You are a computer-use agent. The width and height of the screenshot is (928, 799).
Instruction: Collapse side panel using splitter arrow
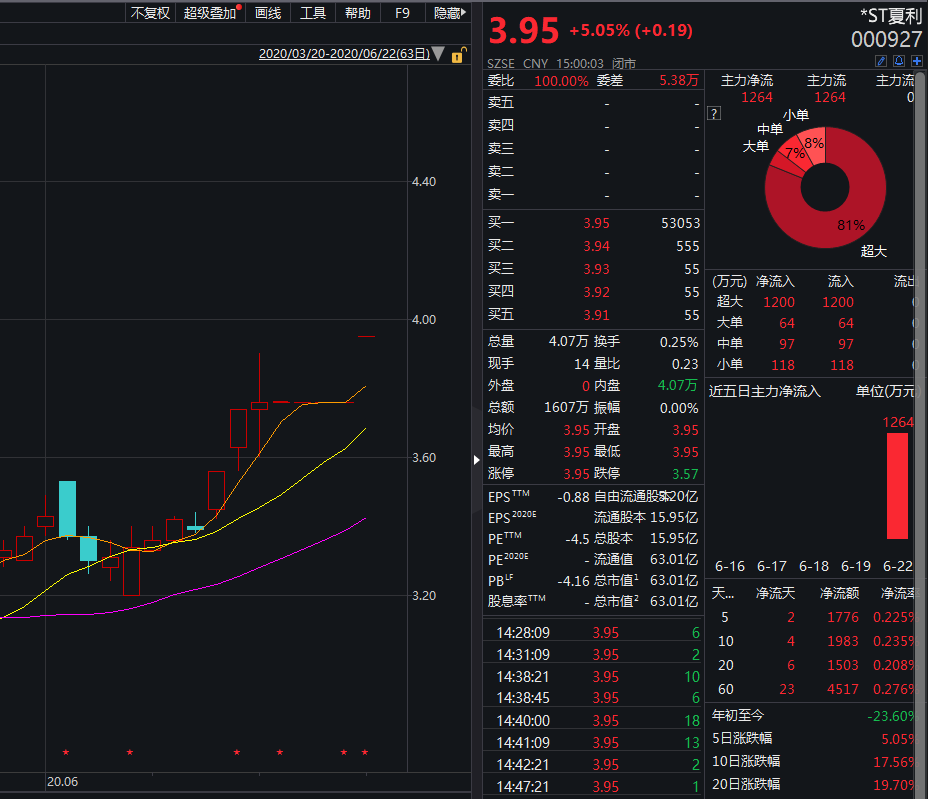point(476,459)
